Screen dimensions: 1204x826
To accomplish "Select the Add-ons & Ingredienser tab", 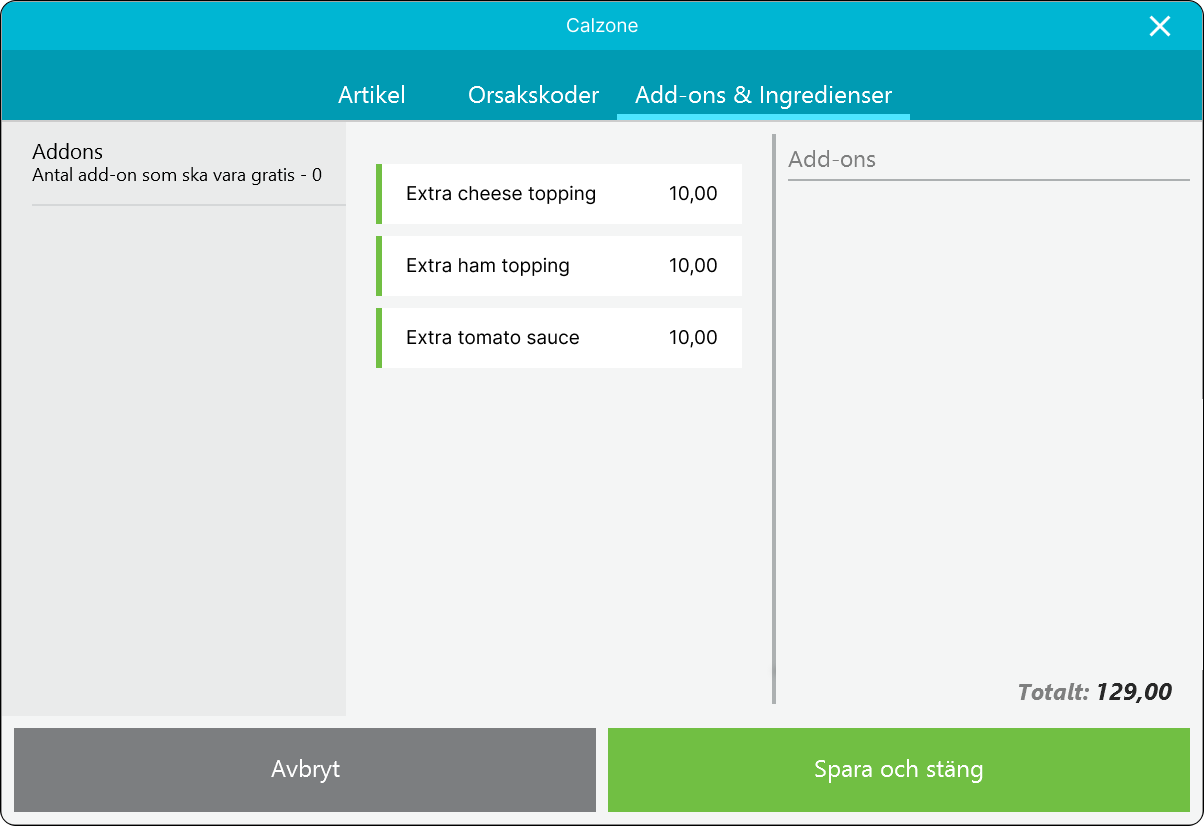I will click(763, 96).
